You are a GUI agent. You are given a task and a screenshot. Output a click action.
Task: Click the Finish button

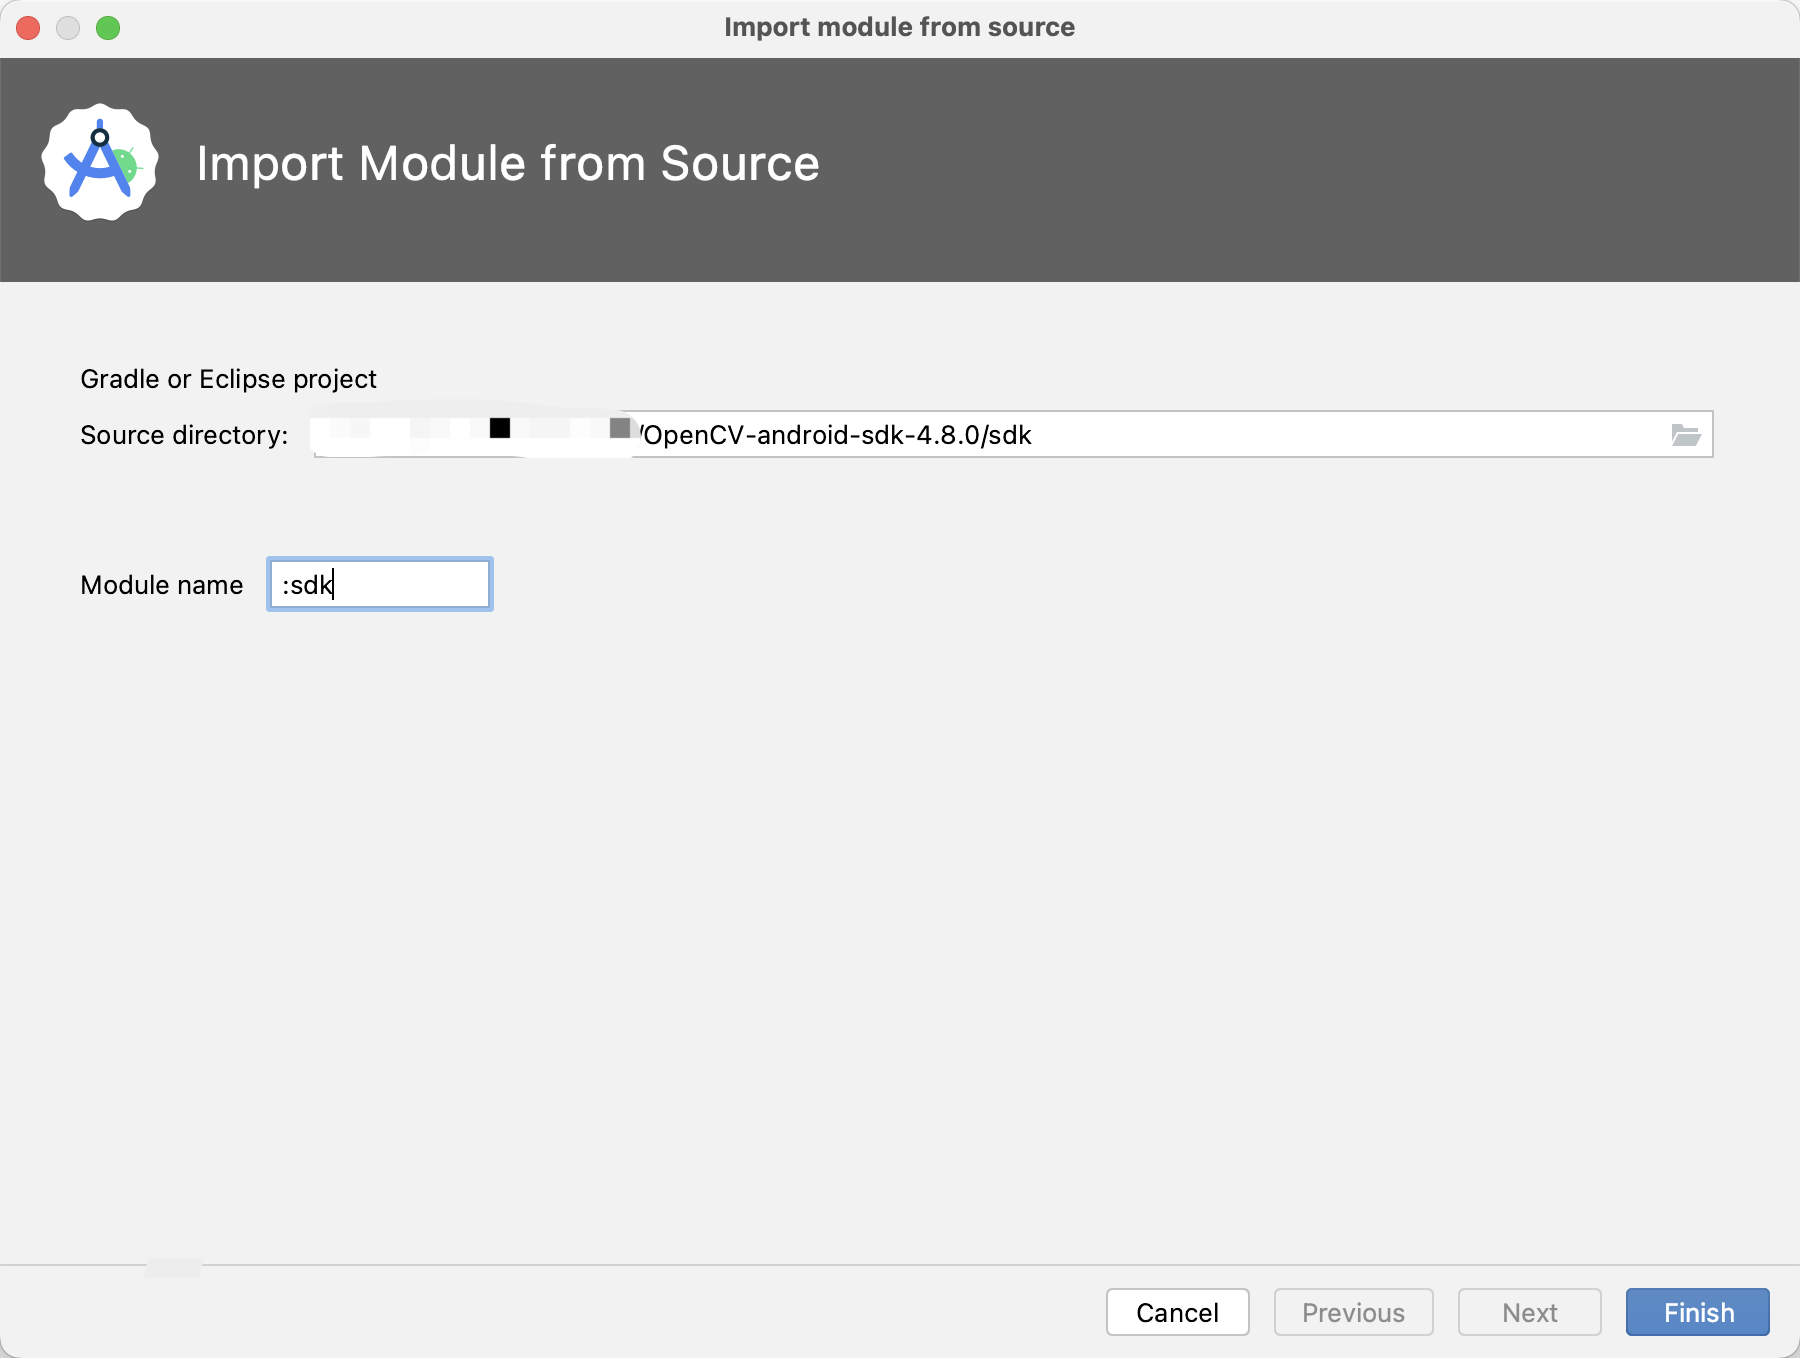pos(1698,1312)
